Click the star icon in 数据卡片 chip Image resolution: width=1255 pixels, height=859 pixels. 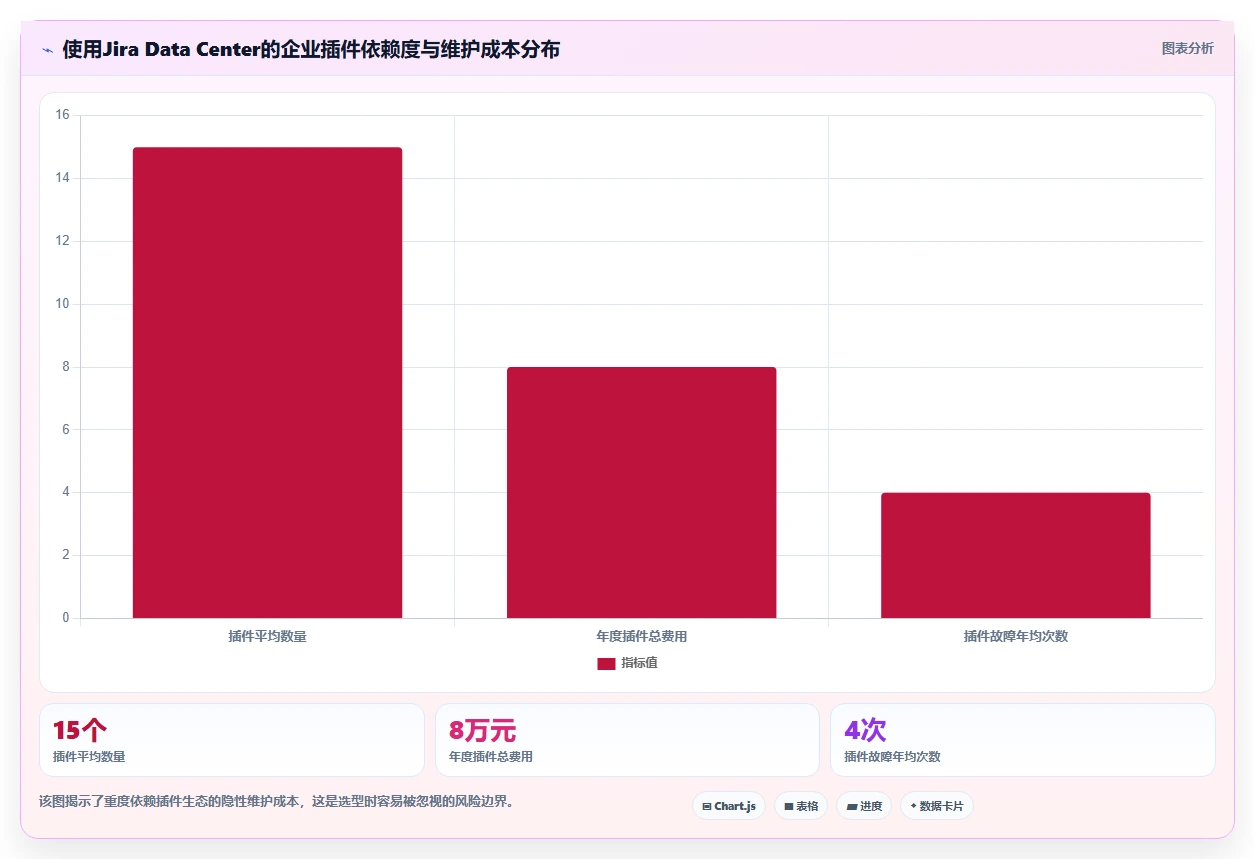(x=914, y=806)
